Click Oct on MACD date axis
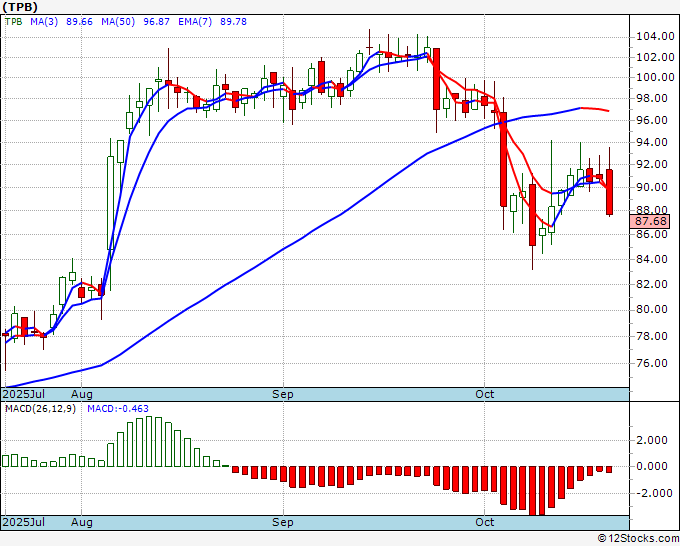Image resolution: width=680 pixels, height=546 pixels. pos(484,522)
